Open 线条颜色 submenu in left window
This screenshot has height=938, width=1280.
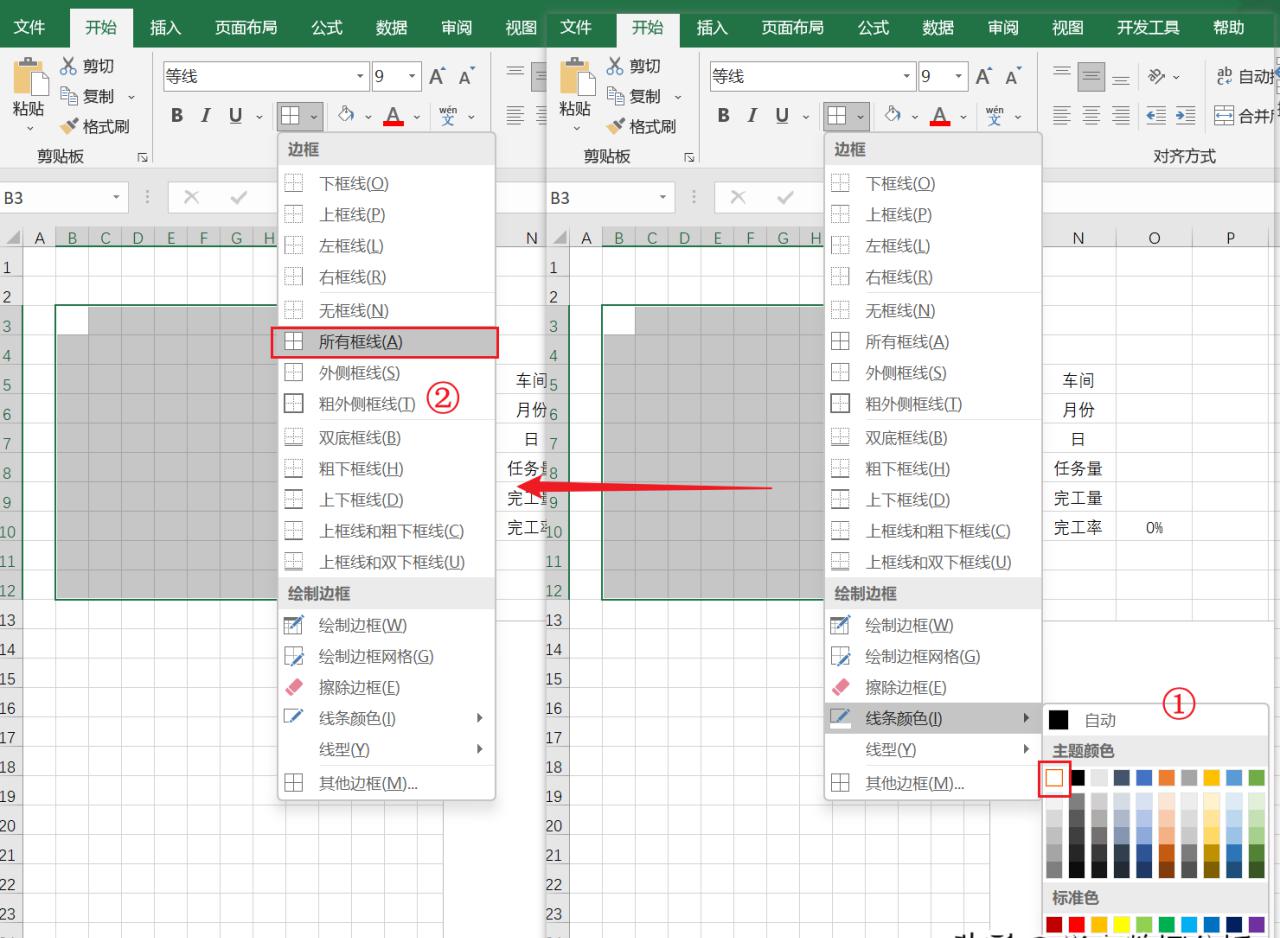[386, 718]
